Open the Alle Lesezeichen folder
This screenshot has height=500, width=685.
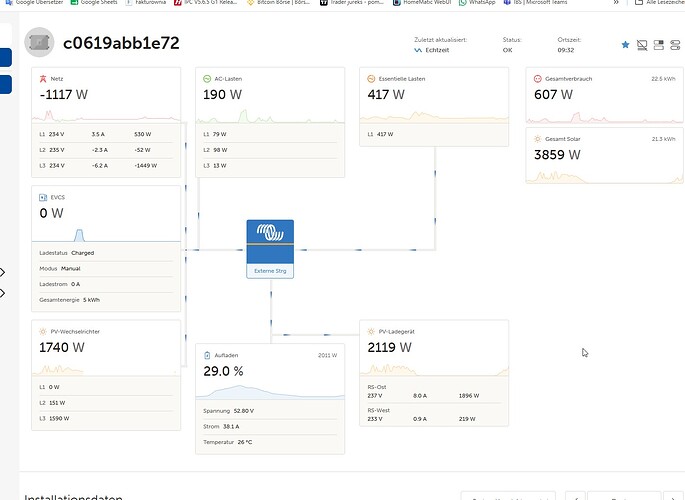coord(660,2)
